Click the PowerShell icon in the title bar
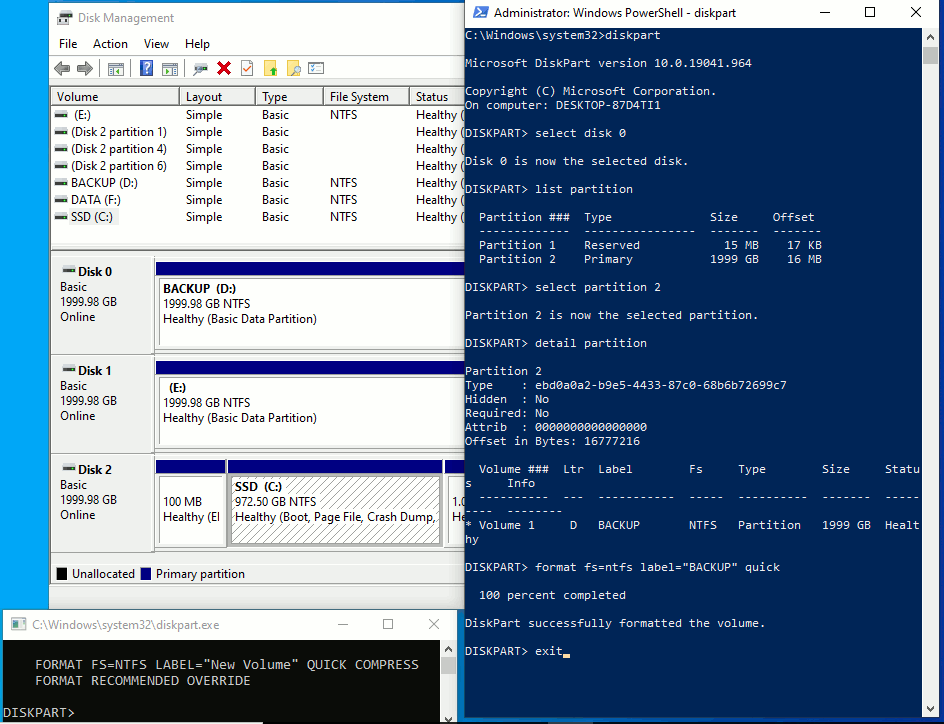 click(480, 13)
